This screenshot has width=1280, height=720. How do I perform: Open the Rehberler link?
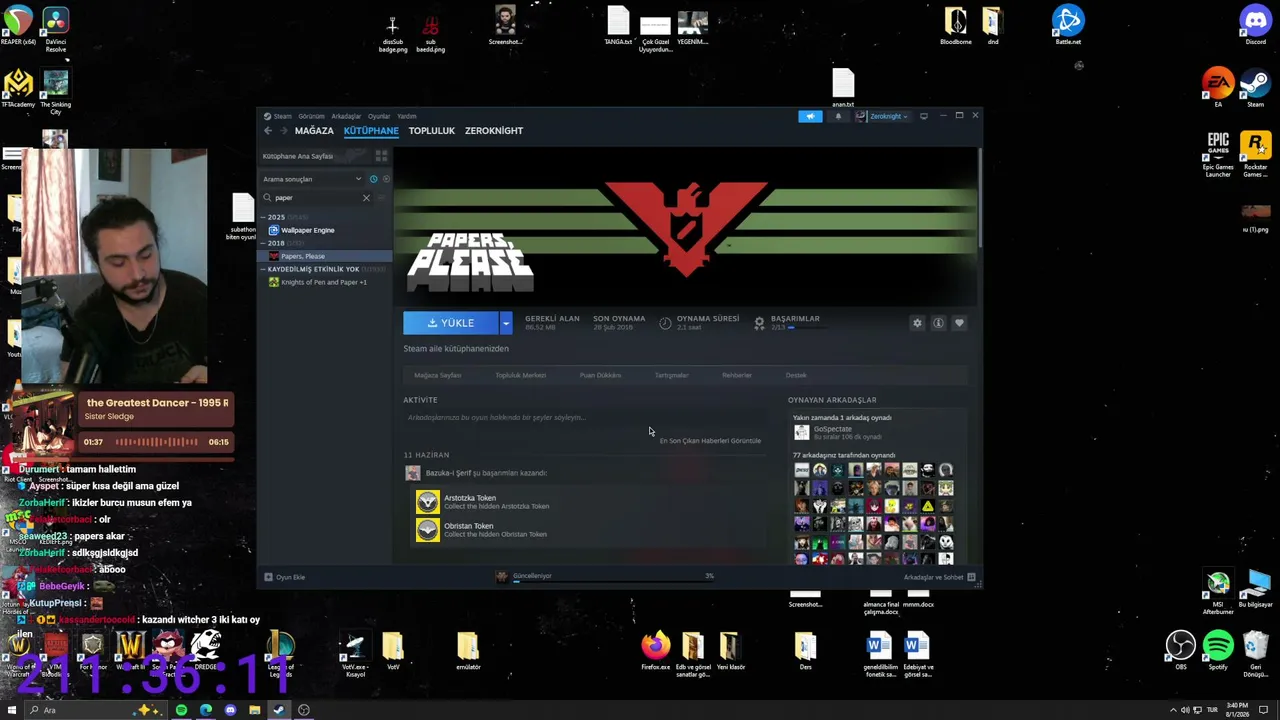[x=737, y=375]
